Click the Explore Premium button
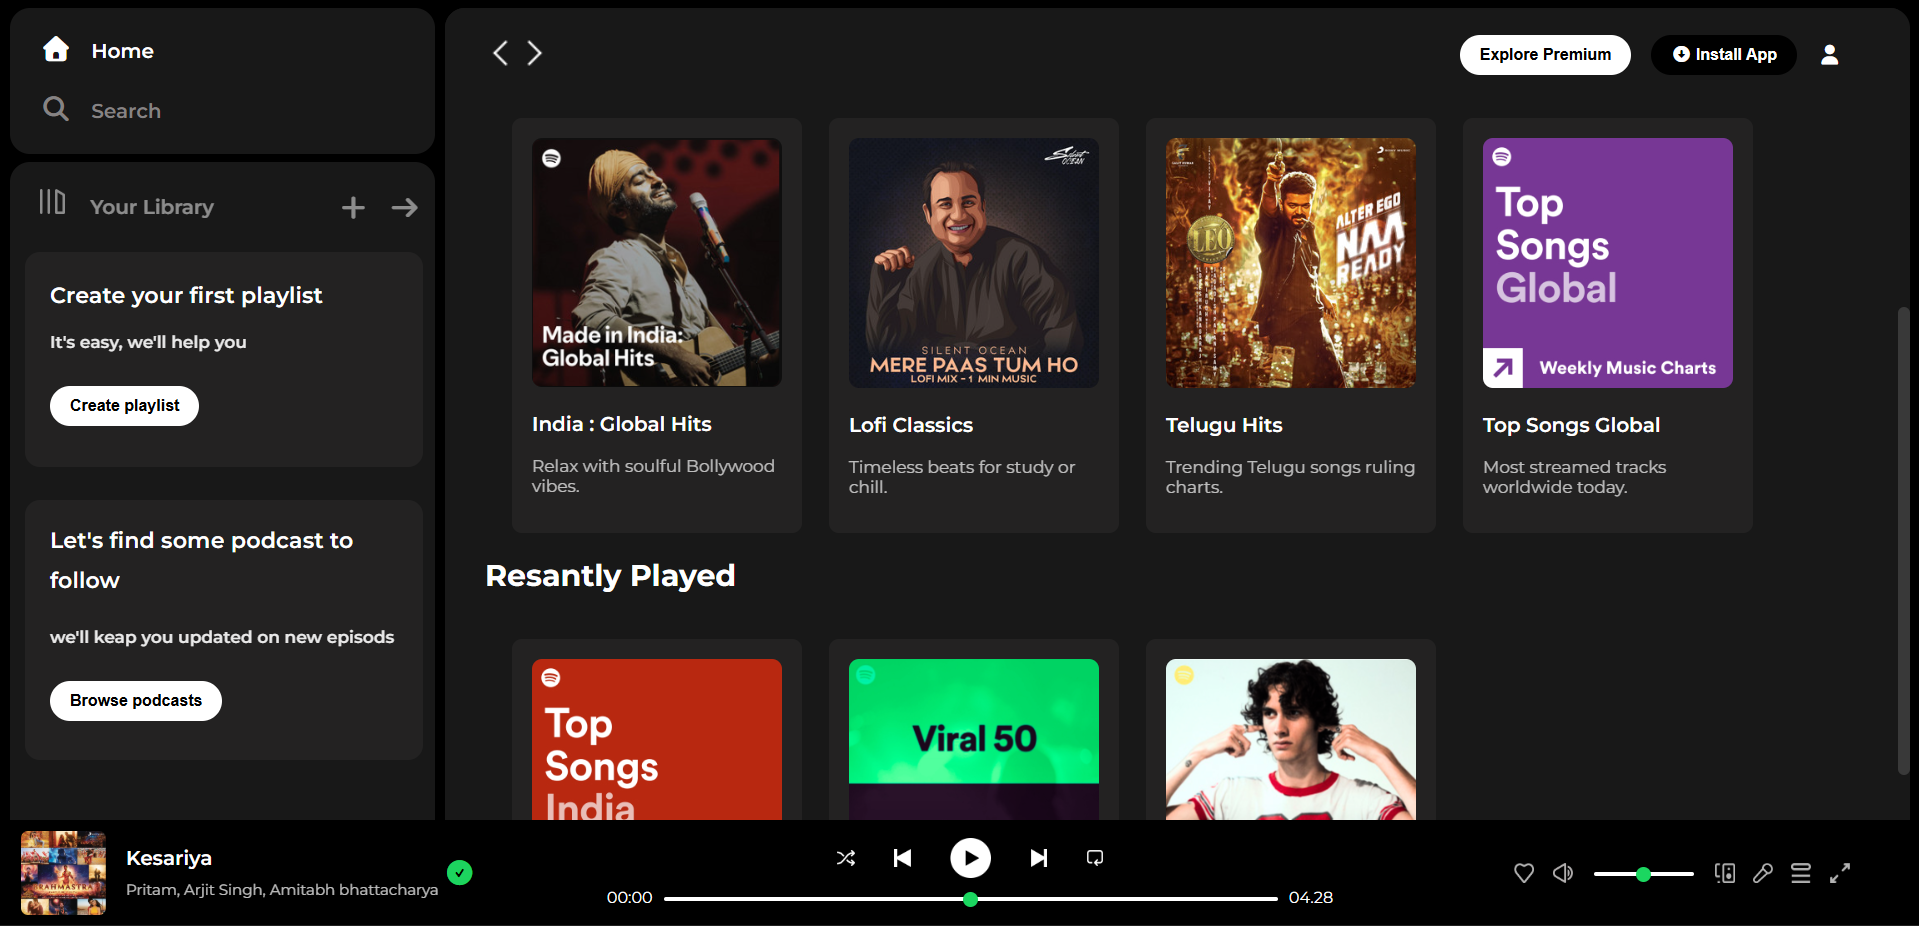The width and height of the screenshot is (1919, 926). (1544, 55)
